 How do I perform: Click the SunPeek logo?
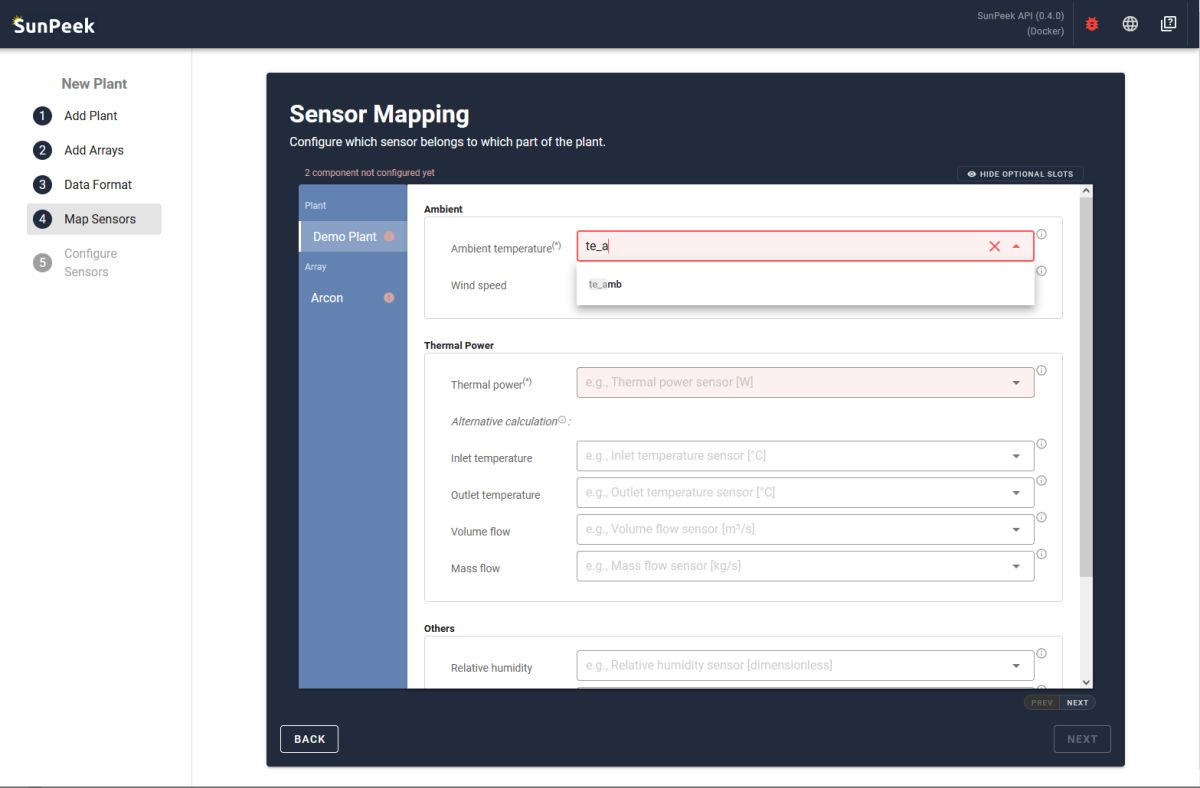(53, 24)
